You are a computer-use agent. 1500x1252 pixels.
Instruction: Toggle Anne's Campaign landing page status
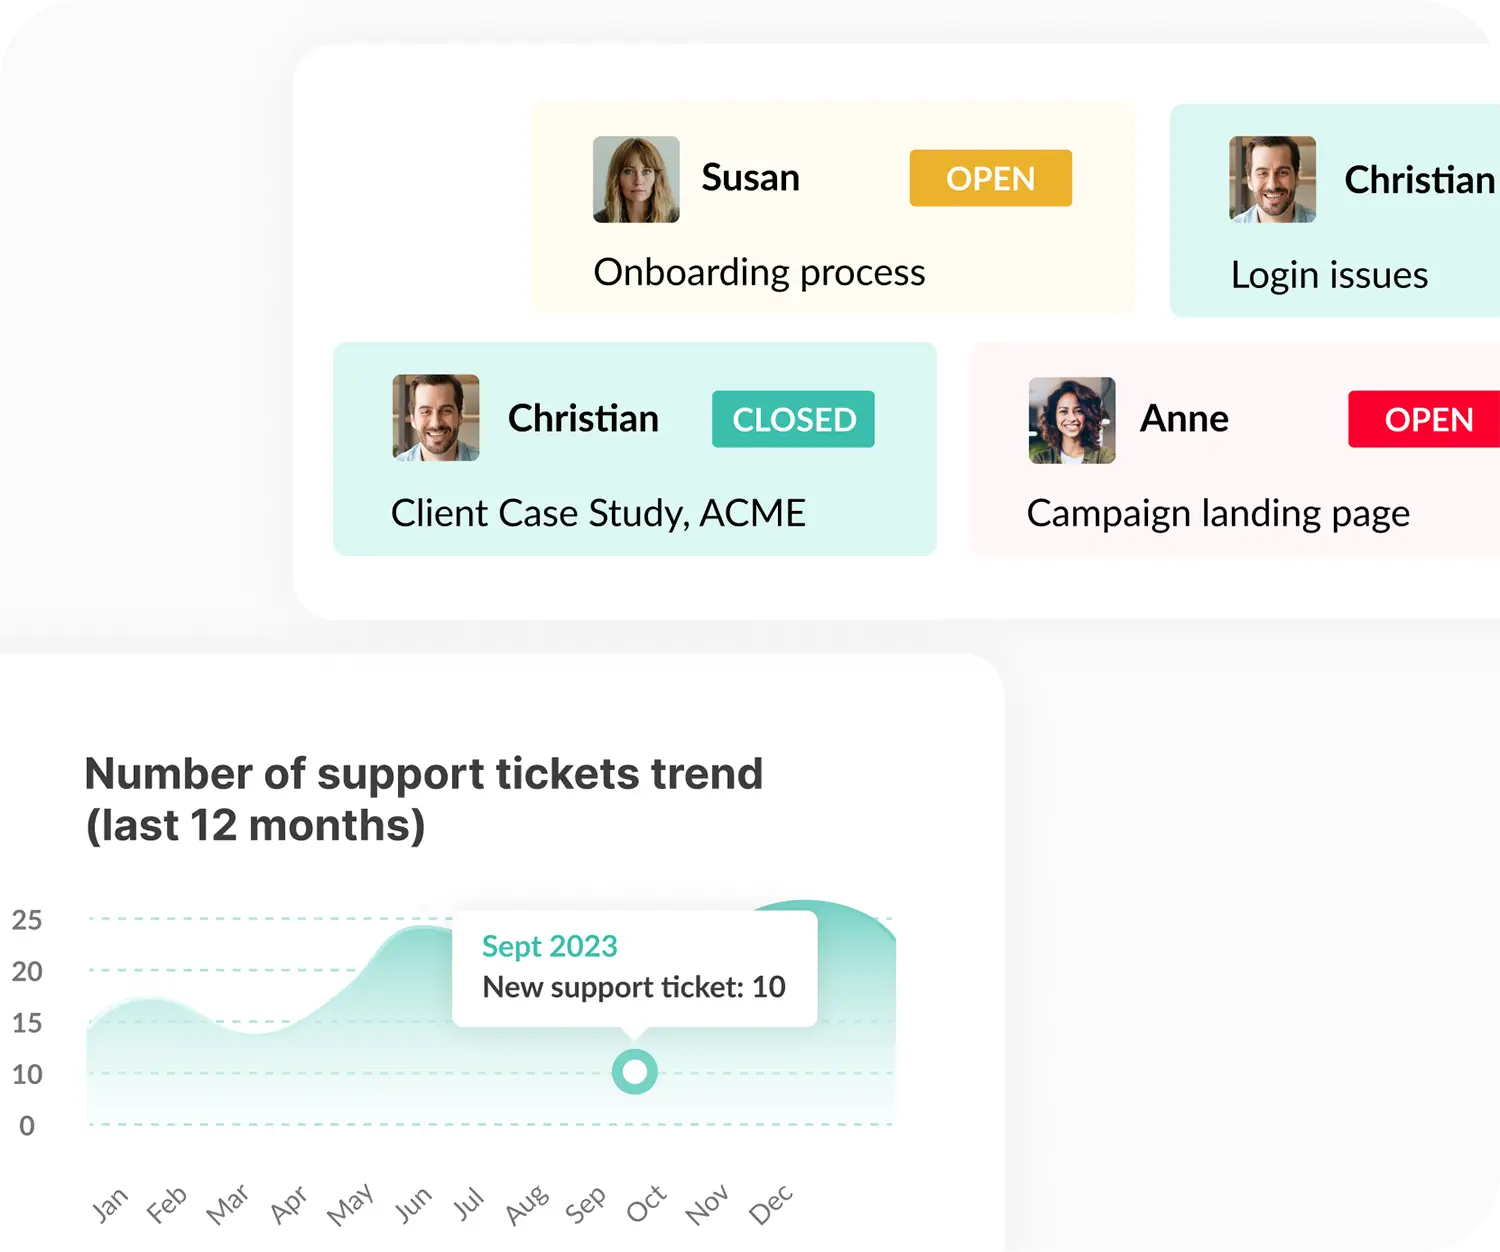point(1428,419)
